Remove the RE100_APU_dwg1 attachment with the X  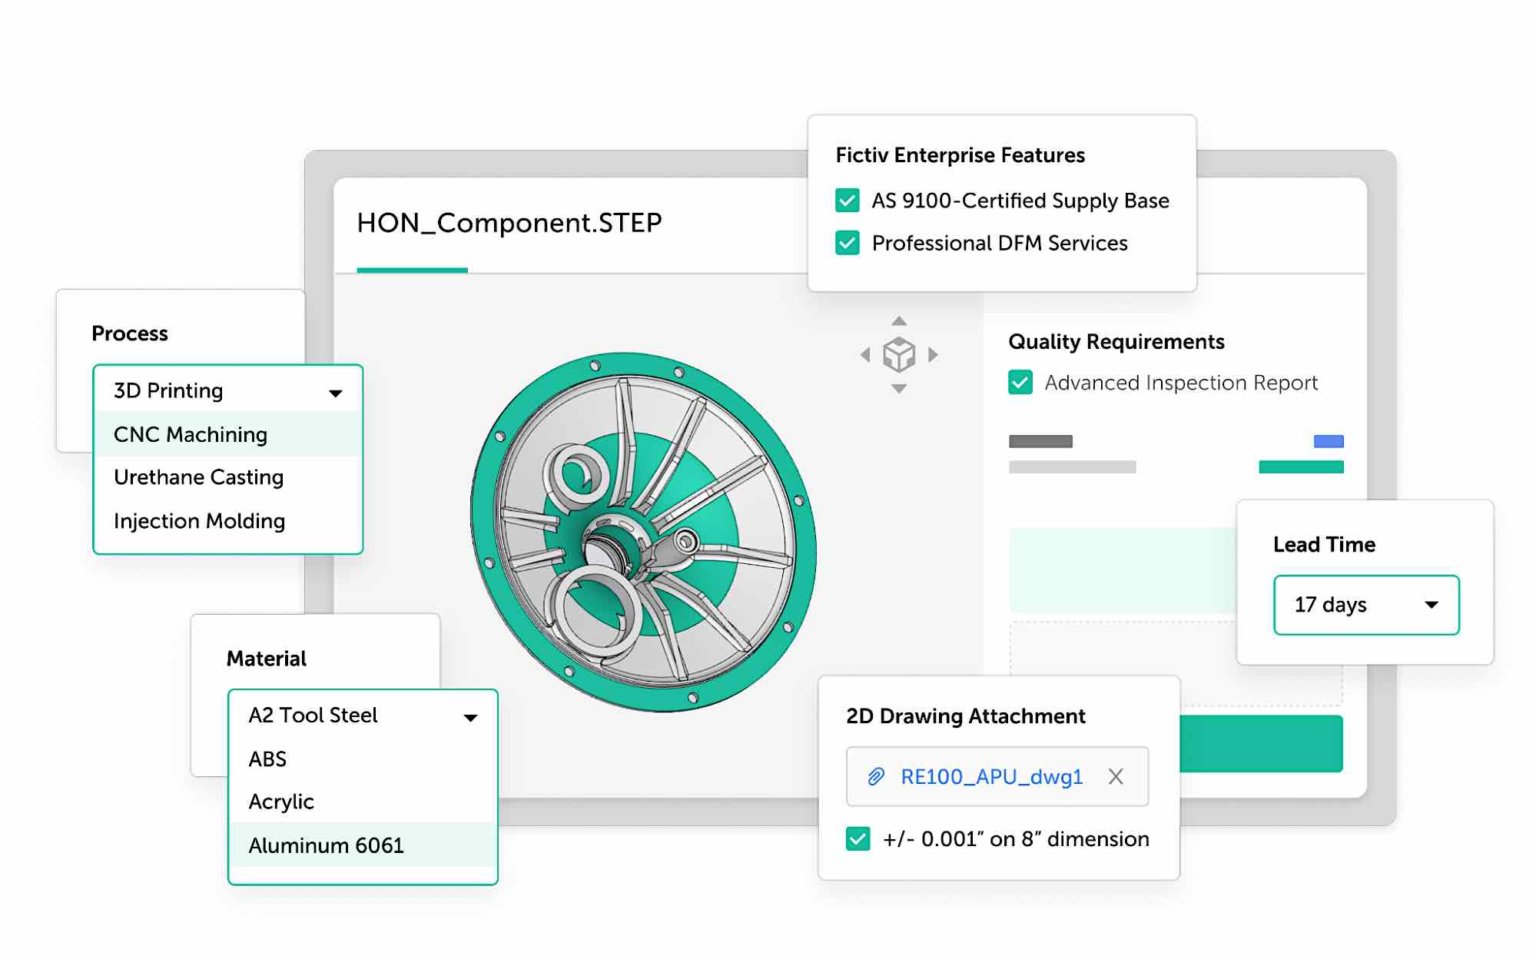click(x=1115, y=776)
